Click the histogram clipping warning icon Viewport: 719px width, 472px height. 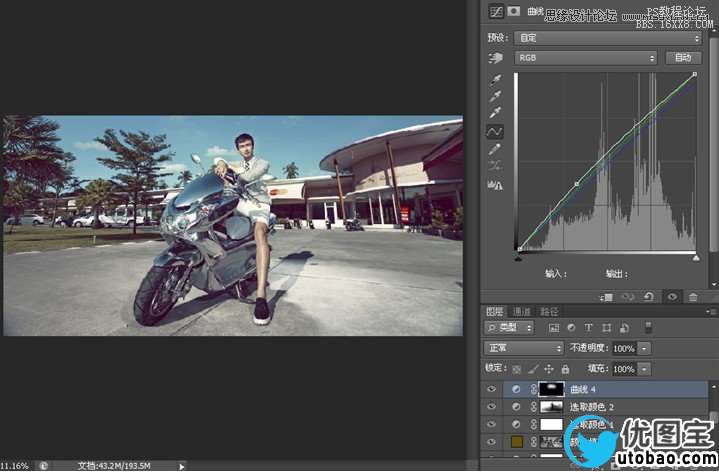click(x=495, y=185)
